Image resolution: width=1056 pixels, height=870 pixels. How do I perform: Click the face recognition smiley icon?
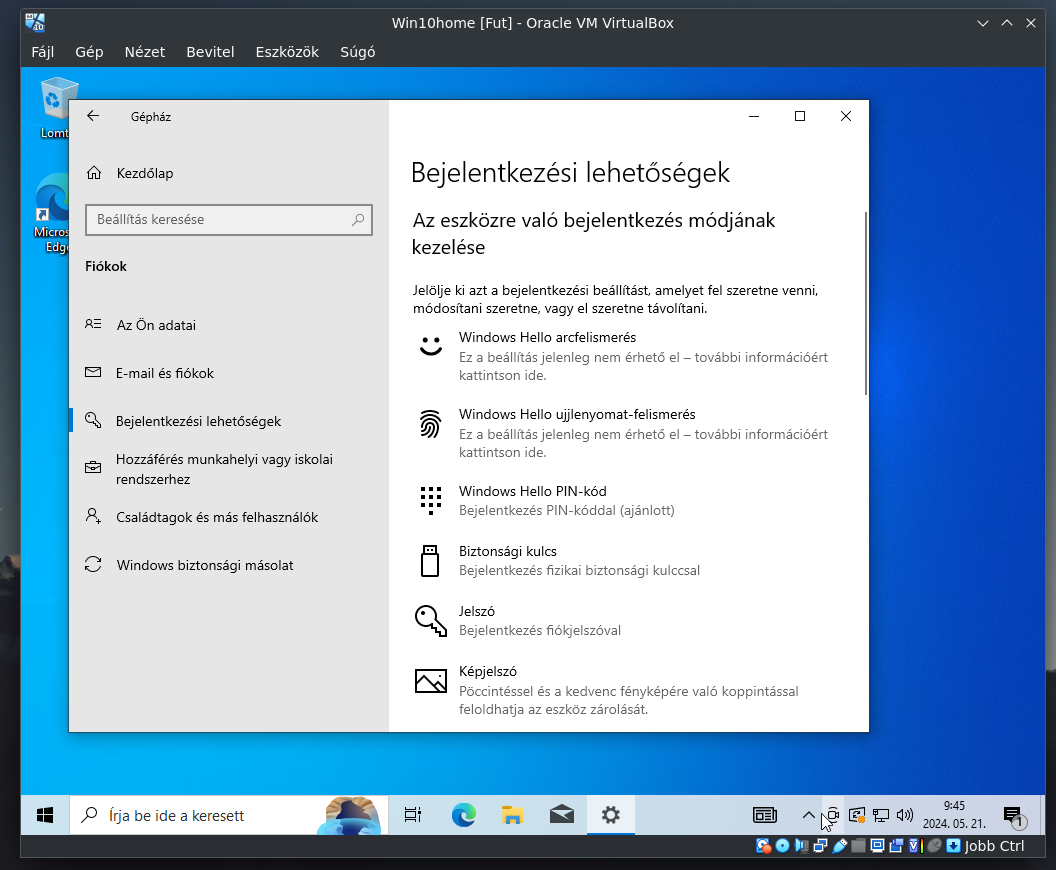click(431, 345)
